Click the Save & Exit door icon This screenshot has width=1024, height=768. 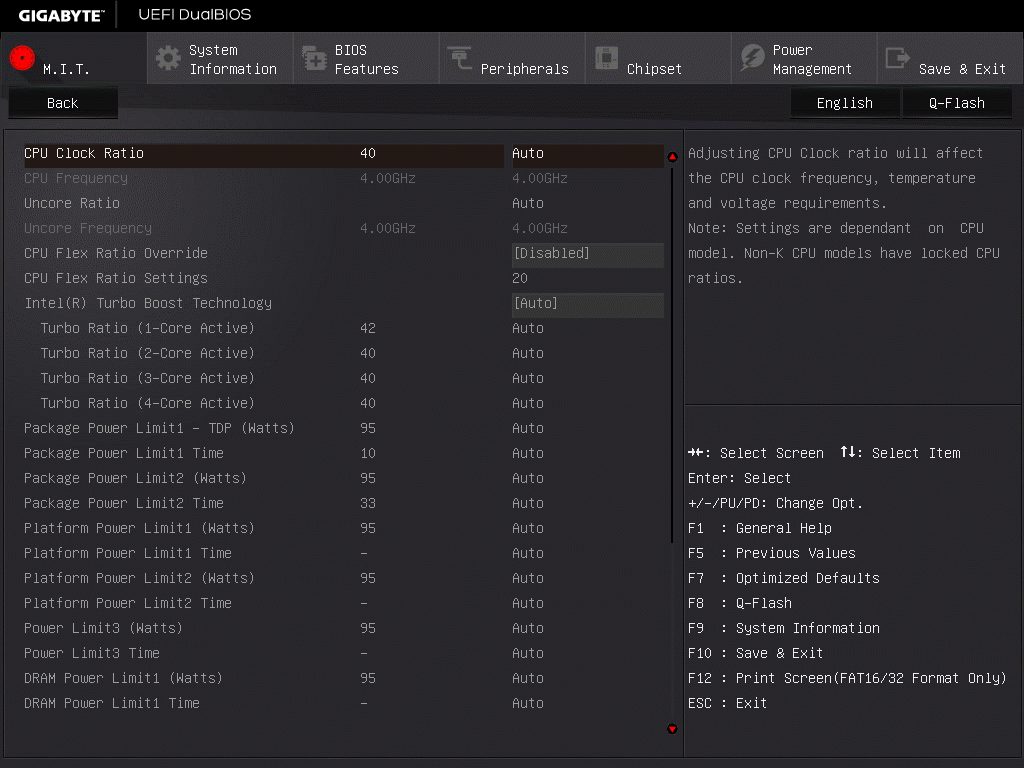tap(897, 58)
